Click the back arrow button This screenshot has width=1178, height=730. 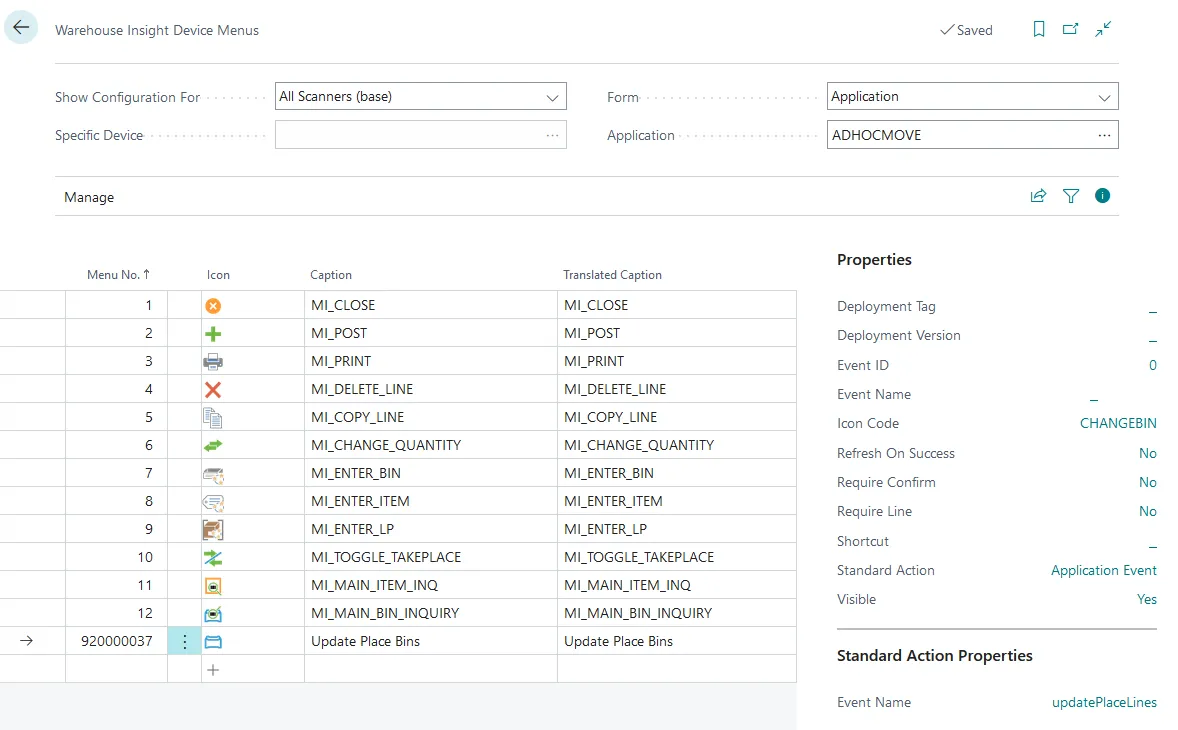(x=21, y=29)
